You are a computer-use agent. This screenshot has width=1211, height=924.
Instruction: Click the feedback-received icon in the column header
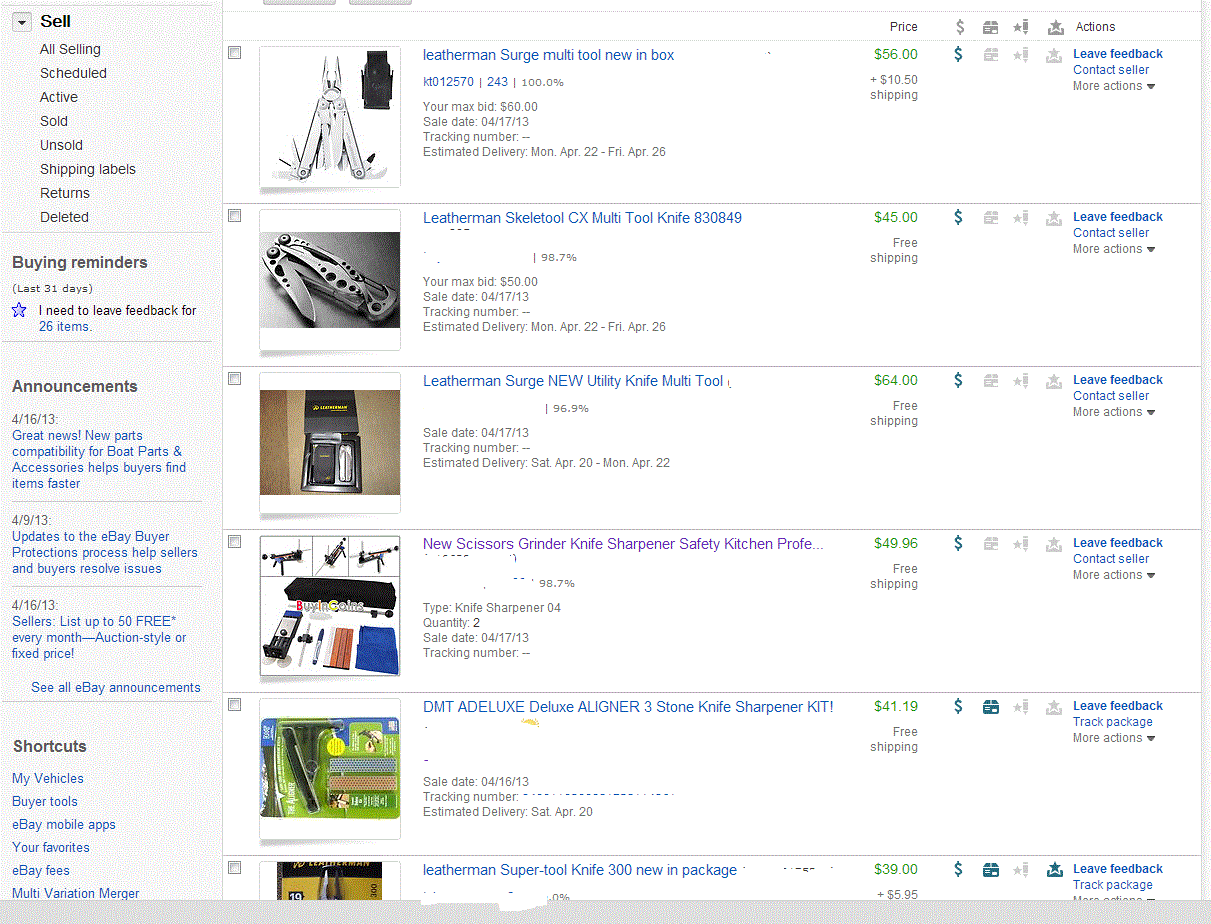pyautogui.click(x=1054, y=27)
